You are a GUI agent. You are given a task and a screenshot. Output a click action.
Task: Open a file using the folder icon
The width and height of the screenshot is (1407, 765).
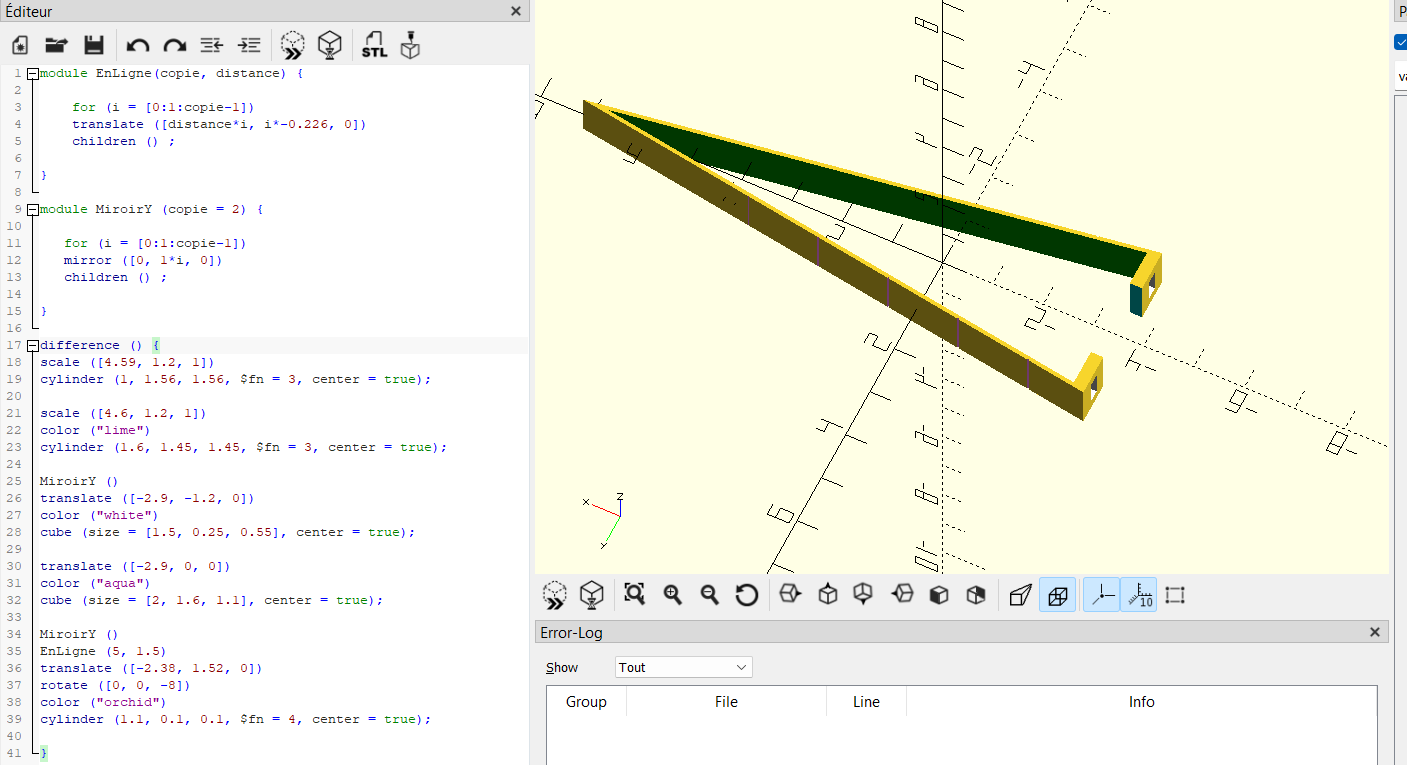tap(56, 45)
